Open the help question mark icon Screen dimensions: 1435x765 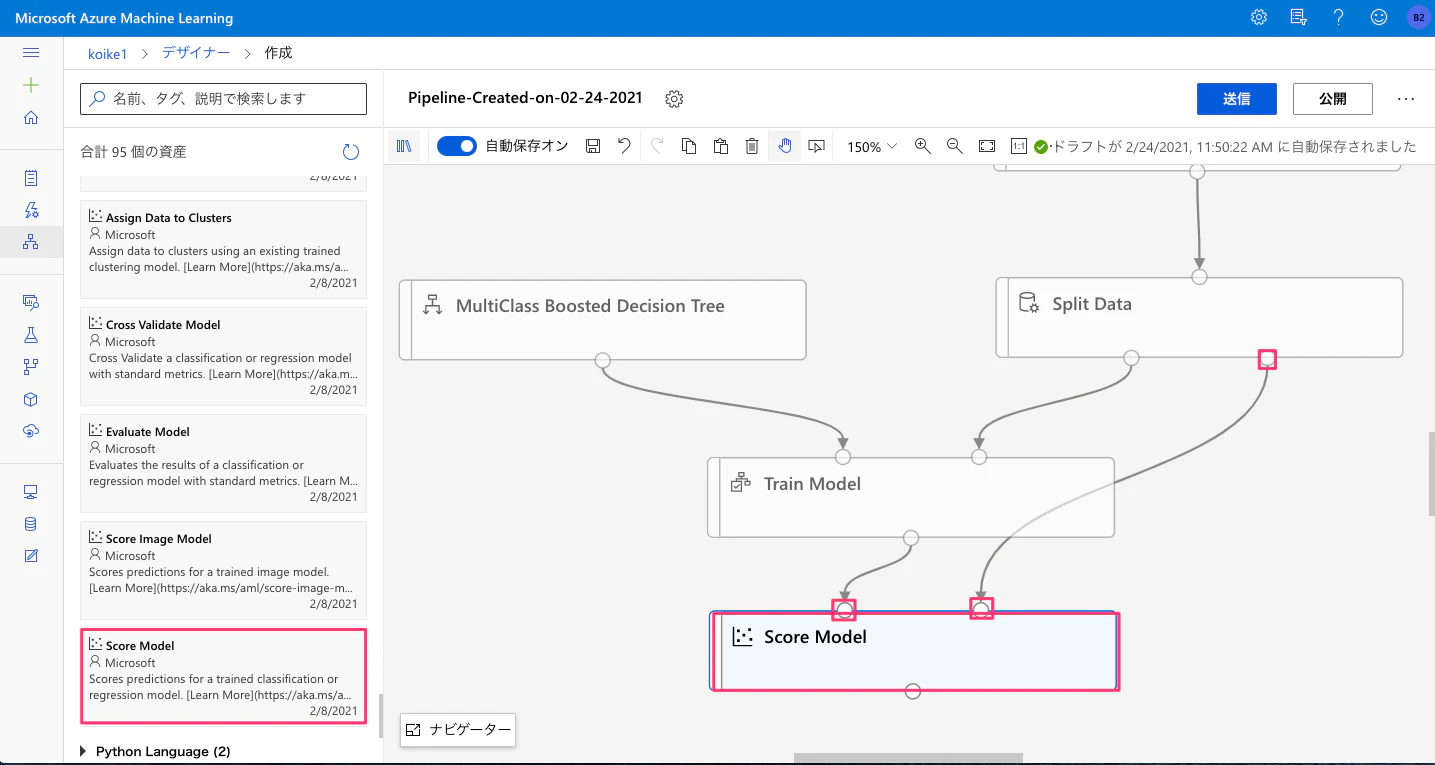pos(1339,18)
